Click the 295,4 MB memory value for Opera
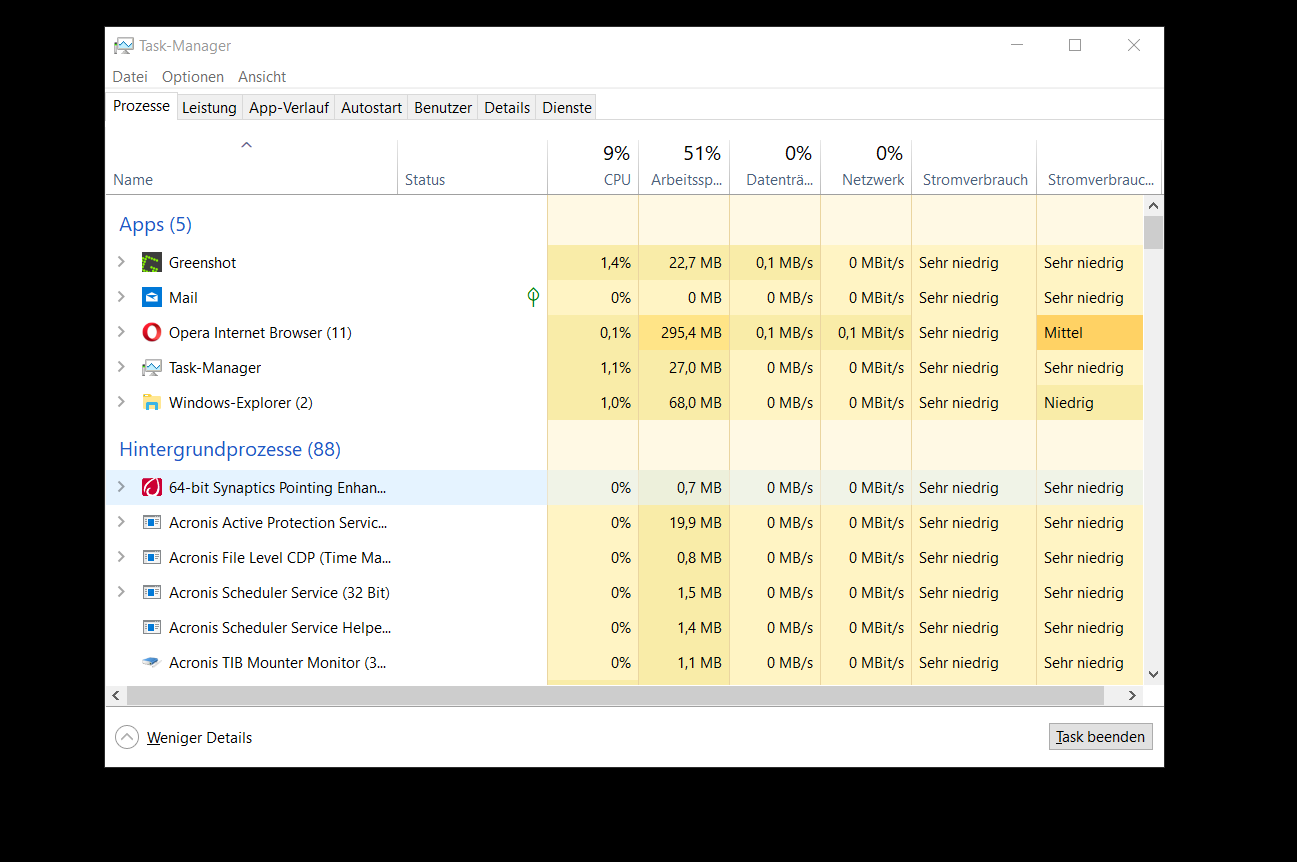Image resolution: width=1297 pixels, height=862 pixels. point(691,333)
